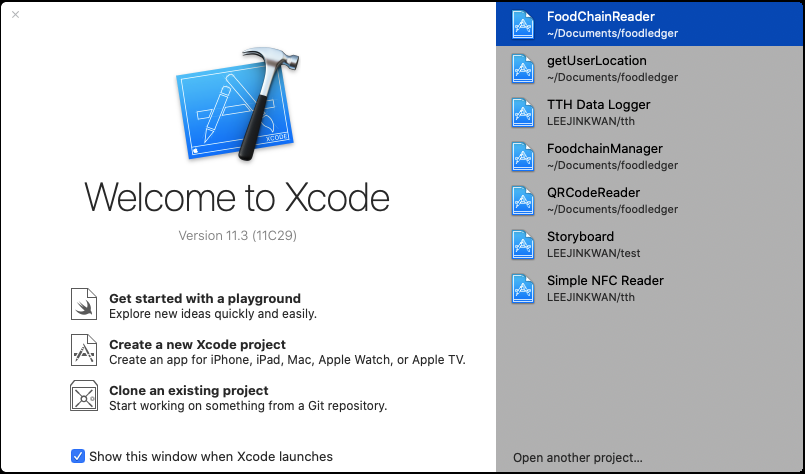Open the recent project named Storyboard

(x=579, y=237)
